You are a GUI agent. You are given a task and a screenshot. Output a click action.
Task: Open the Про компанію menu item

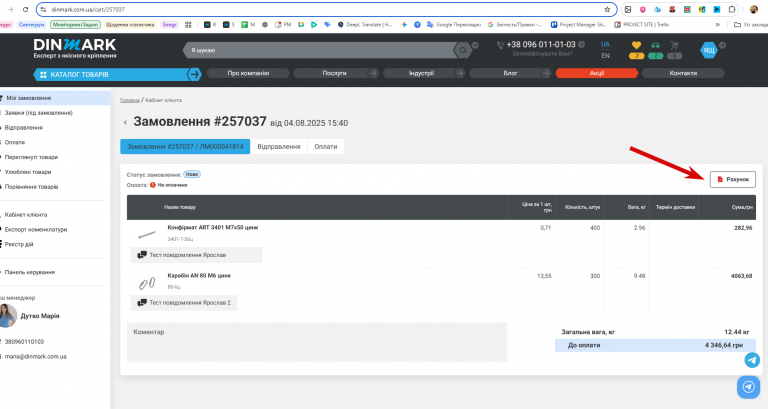248,73
